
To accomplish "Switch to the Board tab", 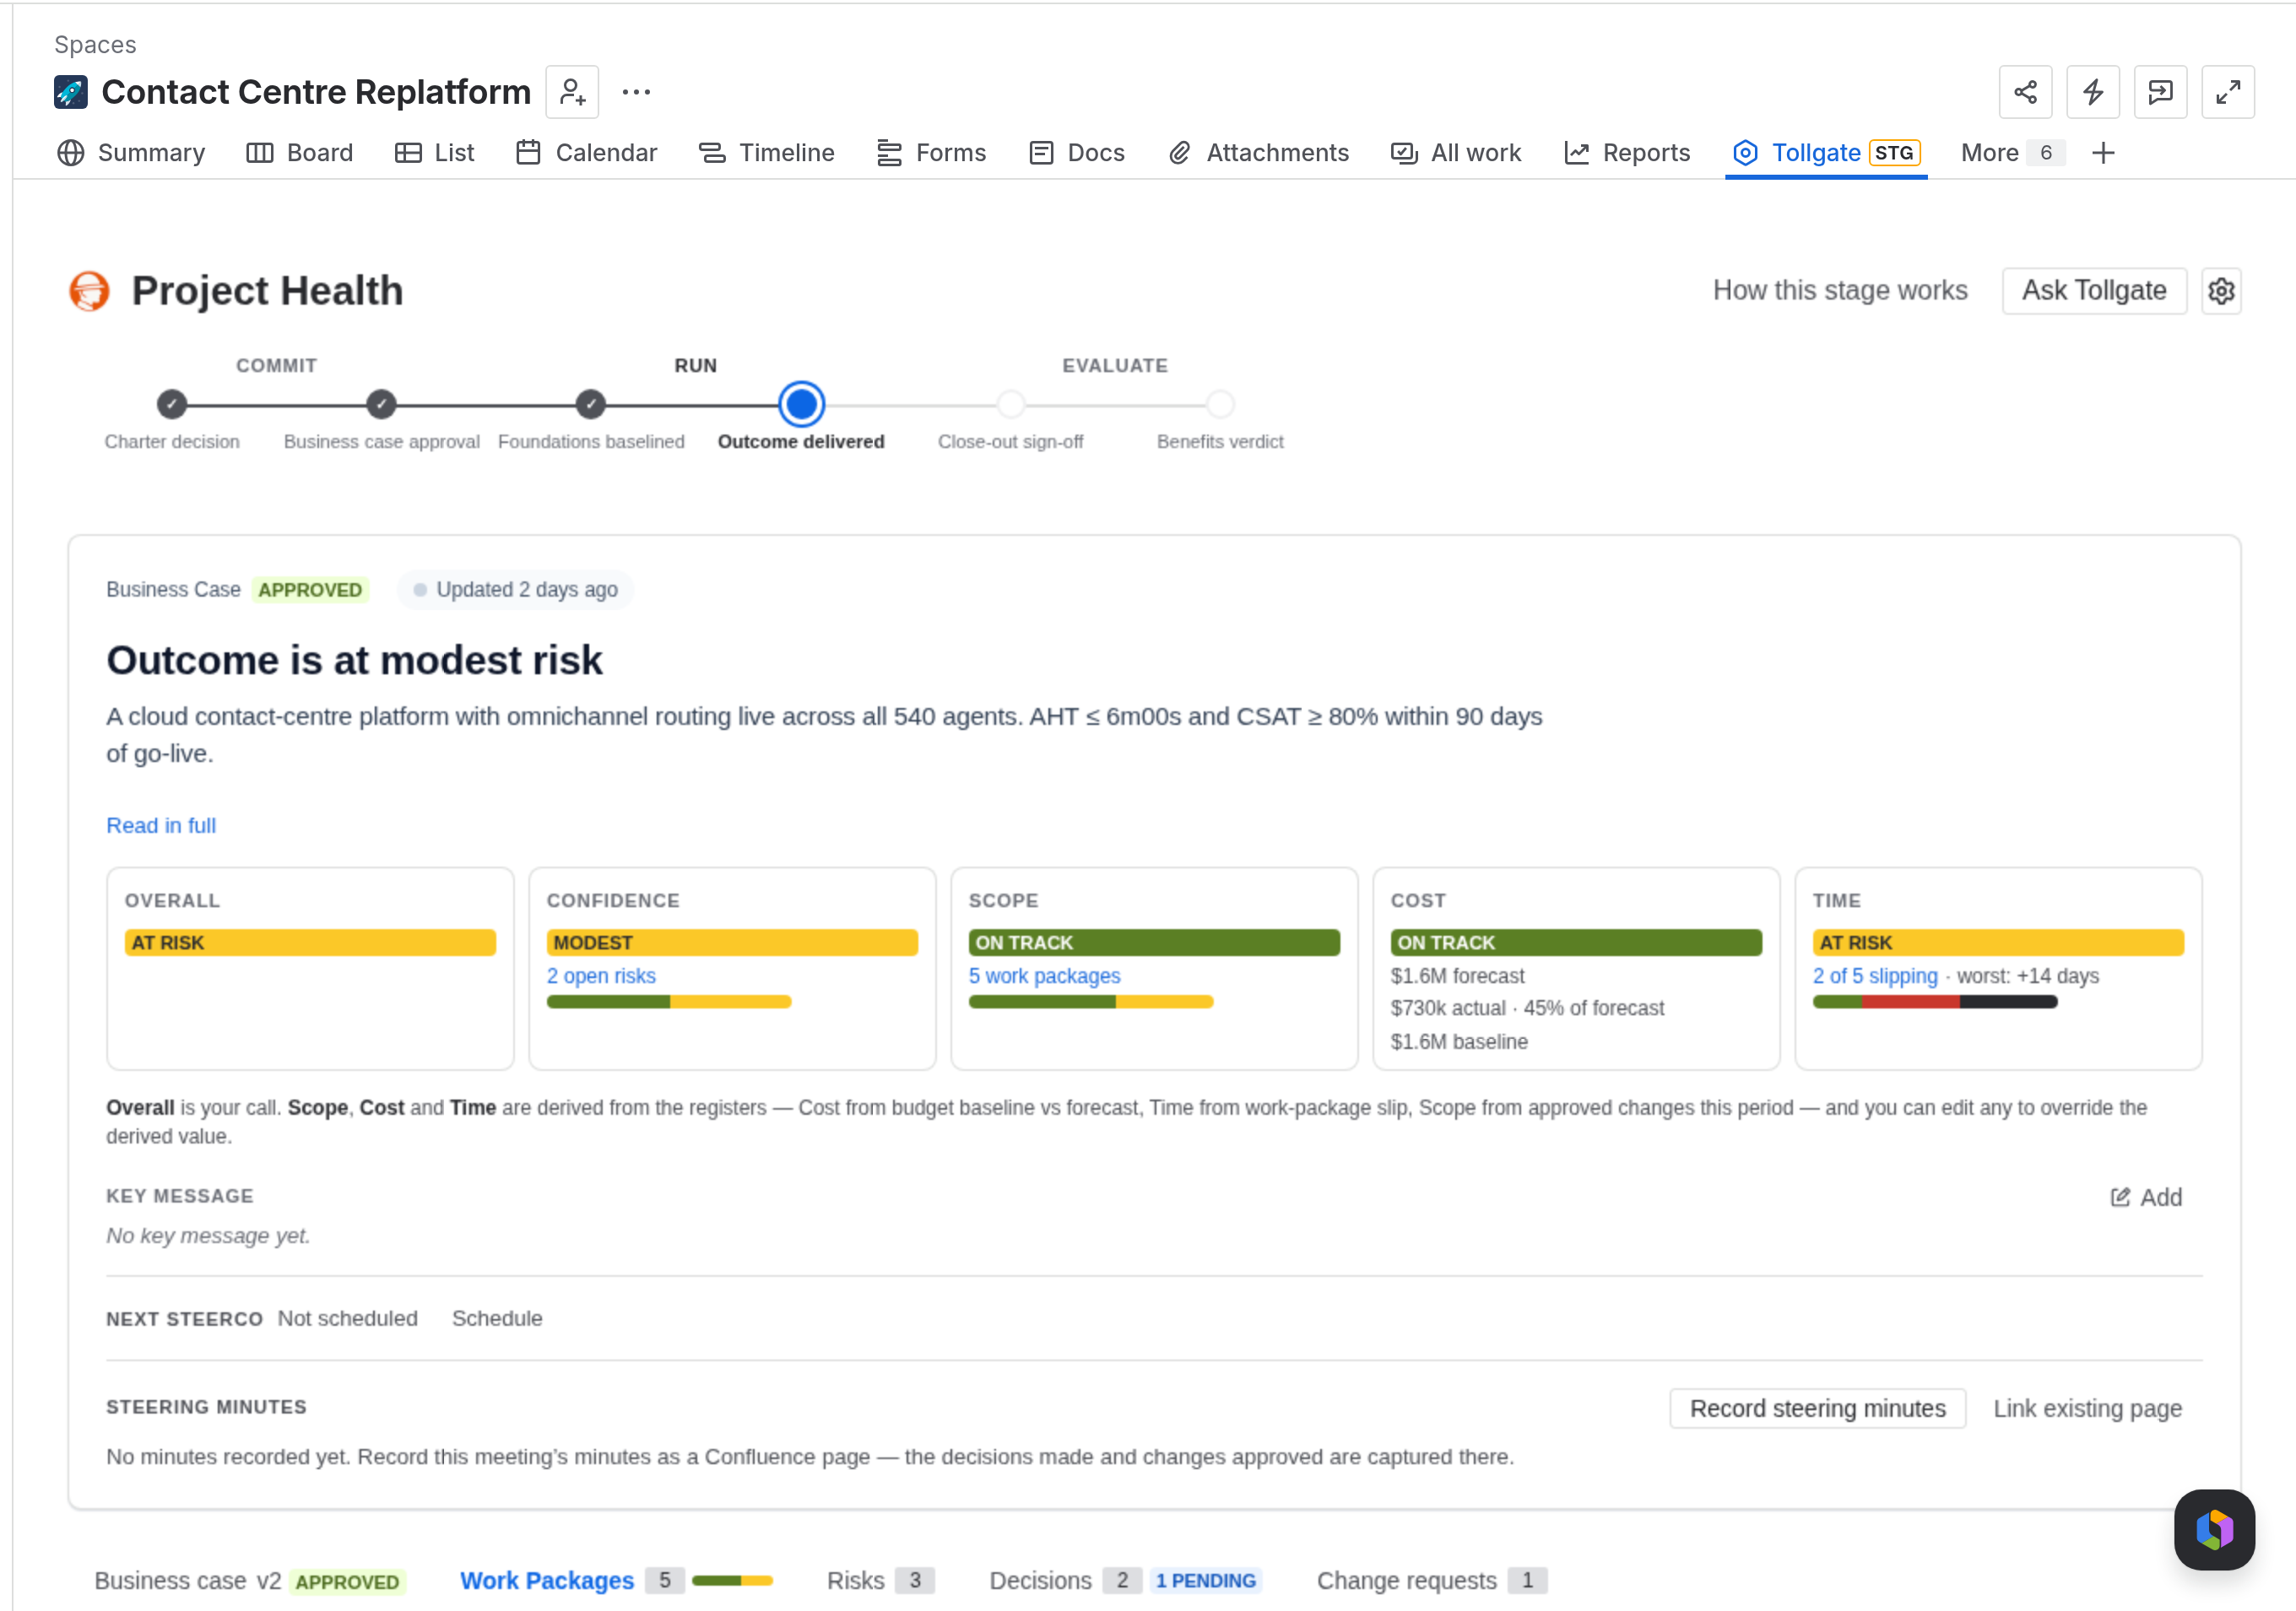I will (299, 153).
